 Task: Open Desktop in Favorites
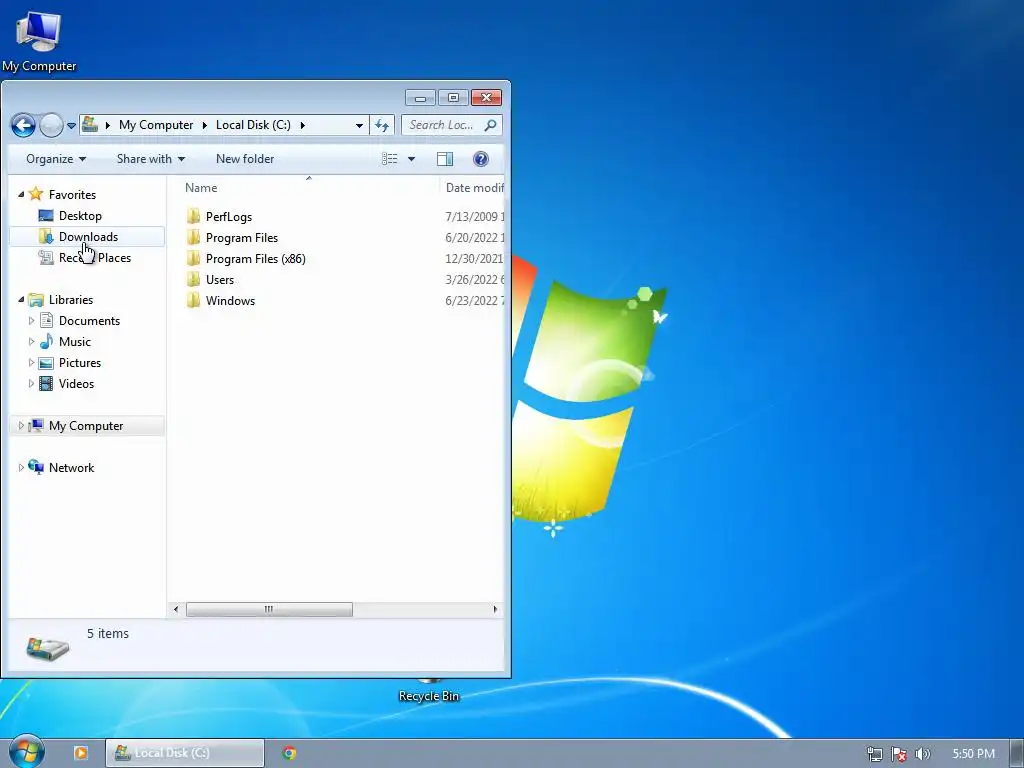pos(71,216)
